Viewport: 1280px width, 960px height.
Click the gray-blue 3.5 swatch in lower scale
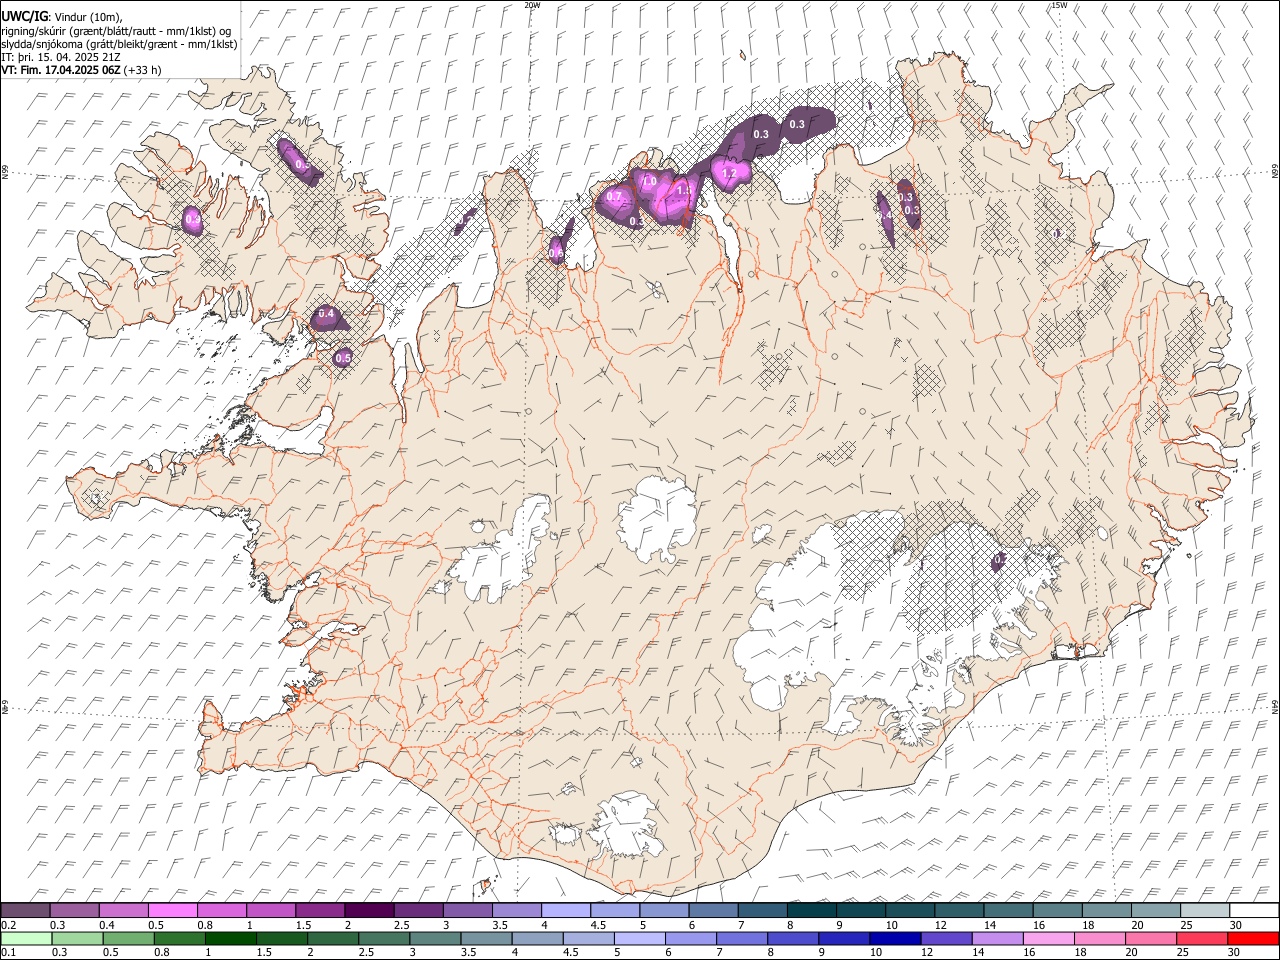click(486, 938)
